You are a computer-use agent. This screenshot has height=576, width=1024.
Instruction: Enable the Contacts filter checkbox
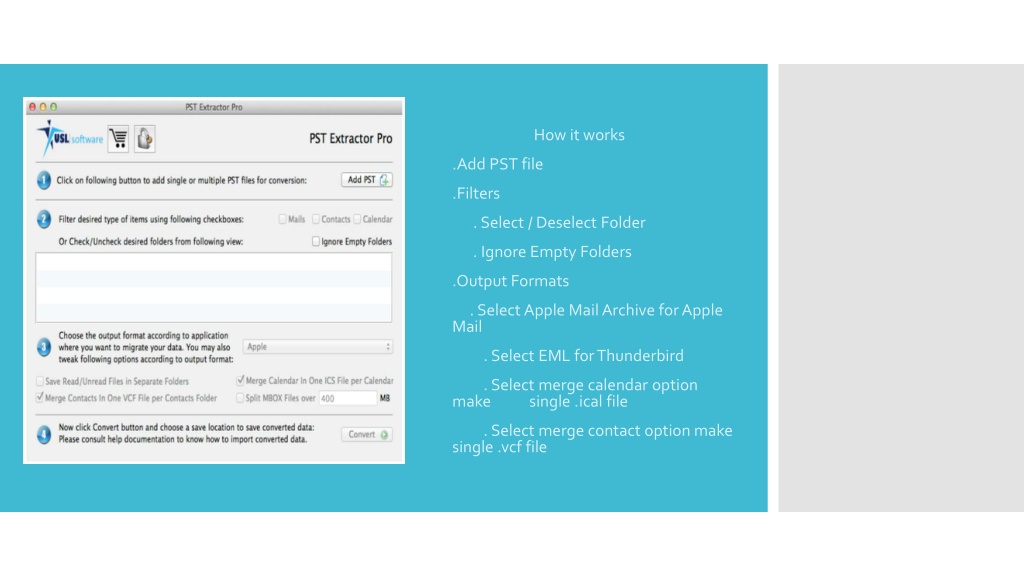316,219
